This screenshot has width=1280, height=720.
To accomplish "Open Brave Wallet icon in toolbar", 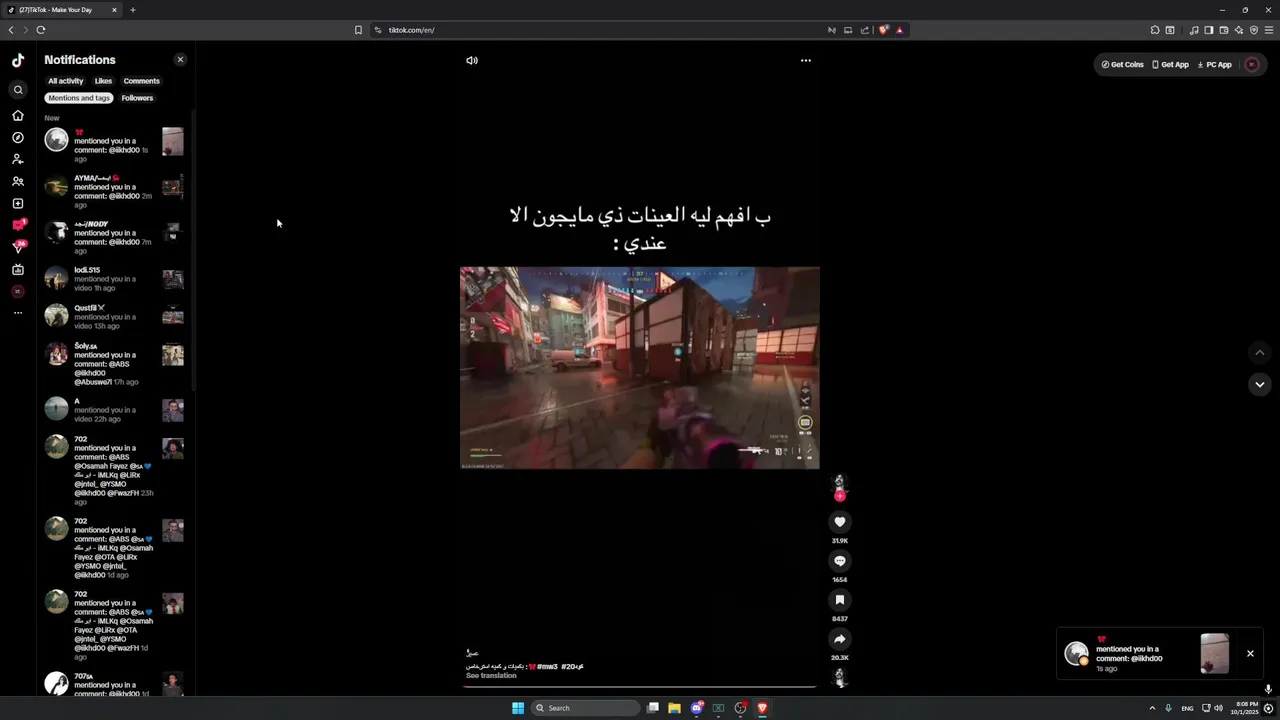I will [x=1223, y=30].
